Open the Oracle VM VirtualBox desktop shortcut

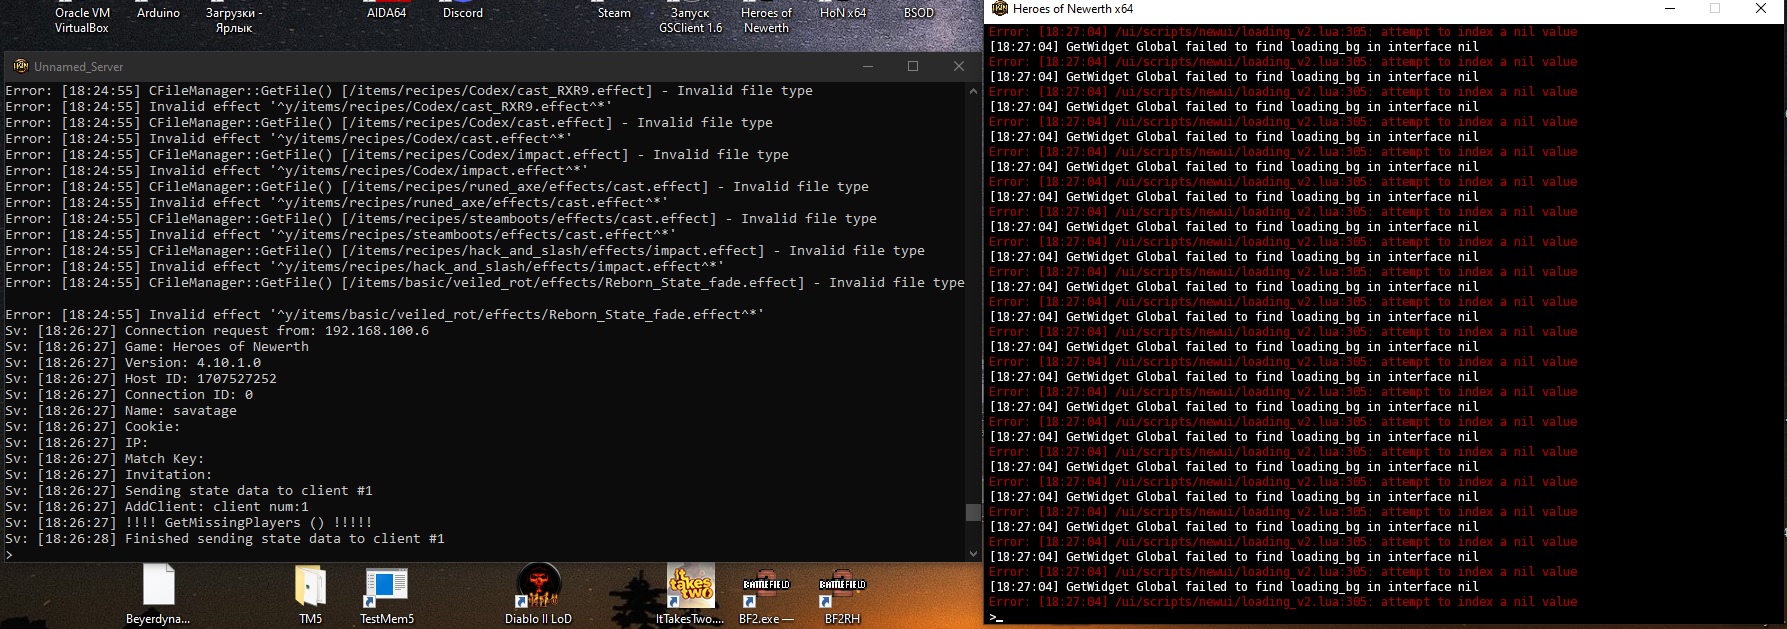(x=82, y=19)
